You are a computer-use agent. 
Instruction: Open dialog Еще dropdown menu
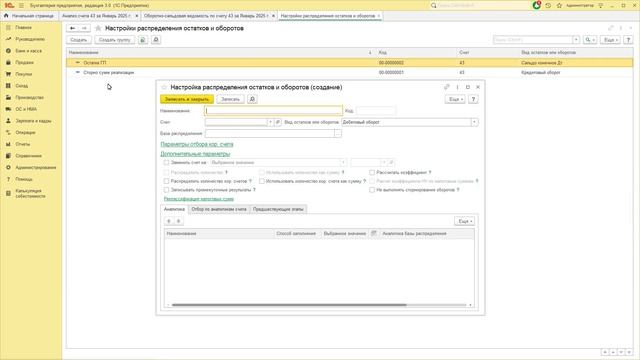[455, 99]
